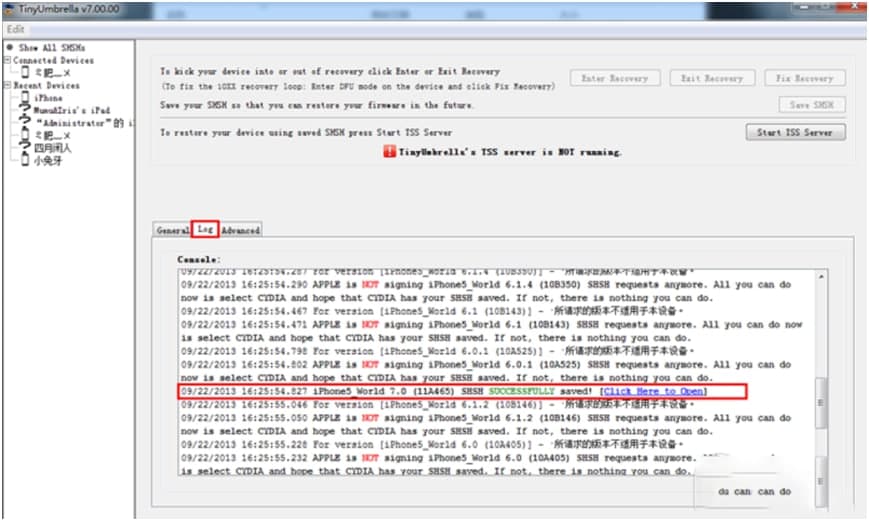This screenshot has height=521, width=869.
Task: Select the 小兔牙 device entry
Action: [48, 161]
